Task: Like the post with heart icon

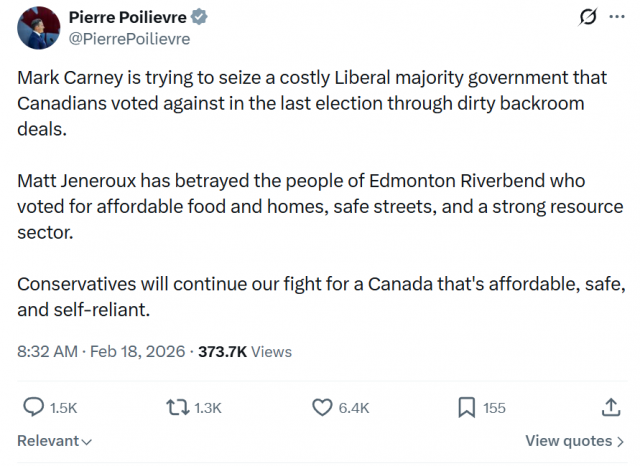Action: point(322,407)
